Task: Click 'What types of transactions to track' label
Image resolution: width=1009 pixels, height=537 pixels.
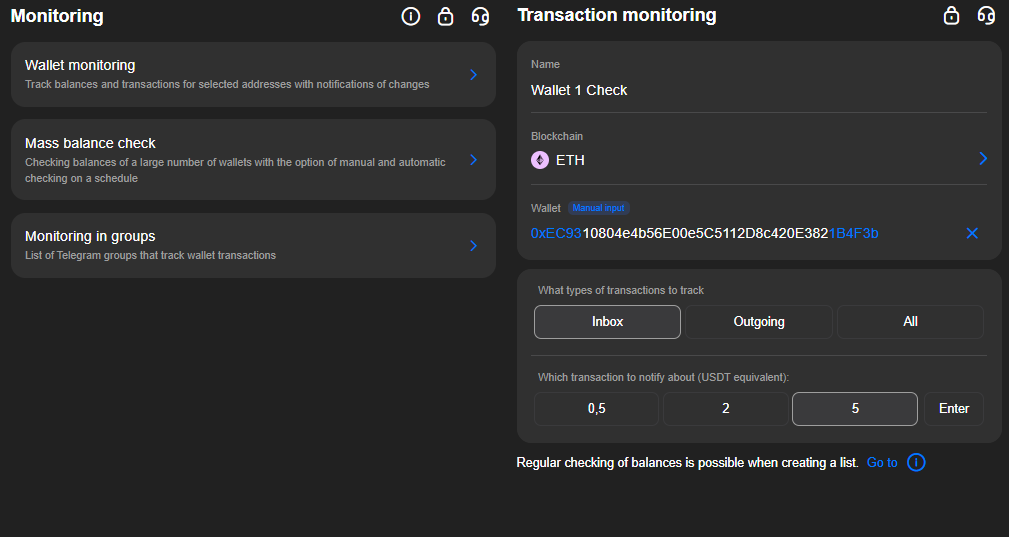Action: tap(621, 290)
